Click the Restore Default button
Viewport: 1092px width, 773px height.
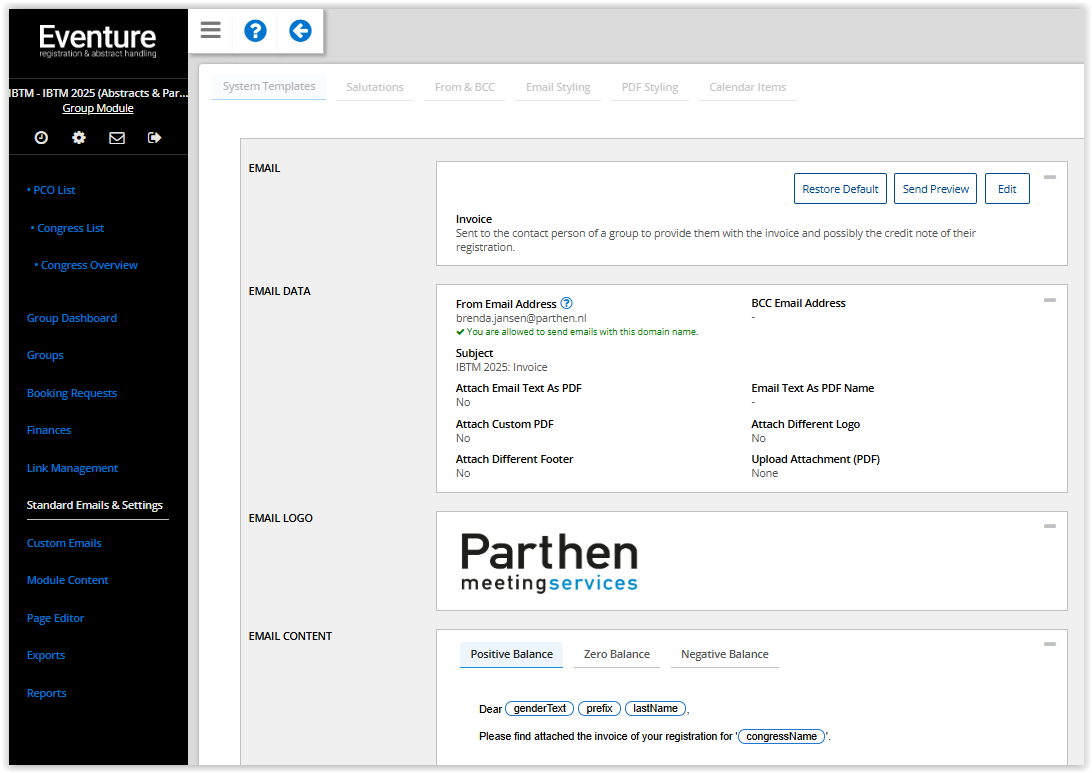pyautogui.click(x=840, y=189)
